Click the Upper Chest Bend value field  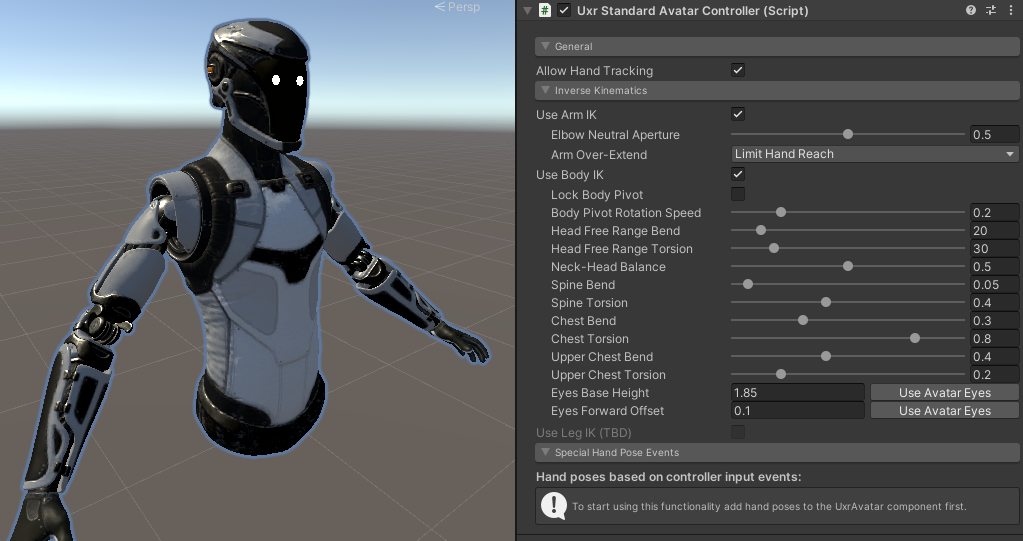pos(994,356)
